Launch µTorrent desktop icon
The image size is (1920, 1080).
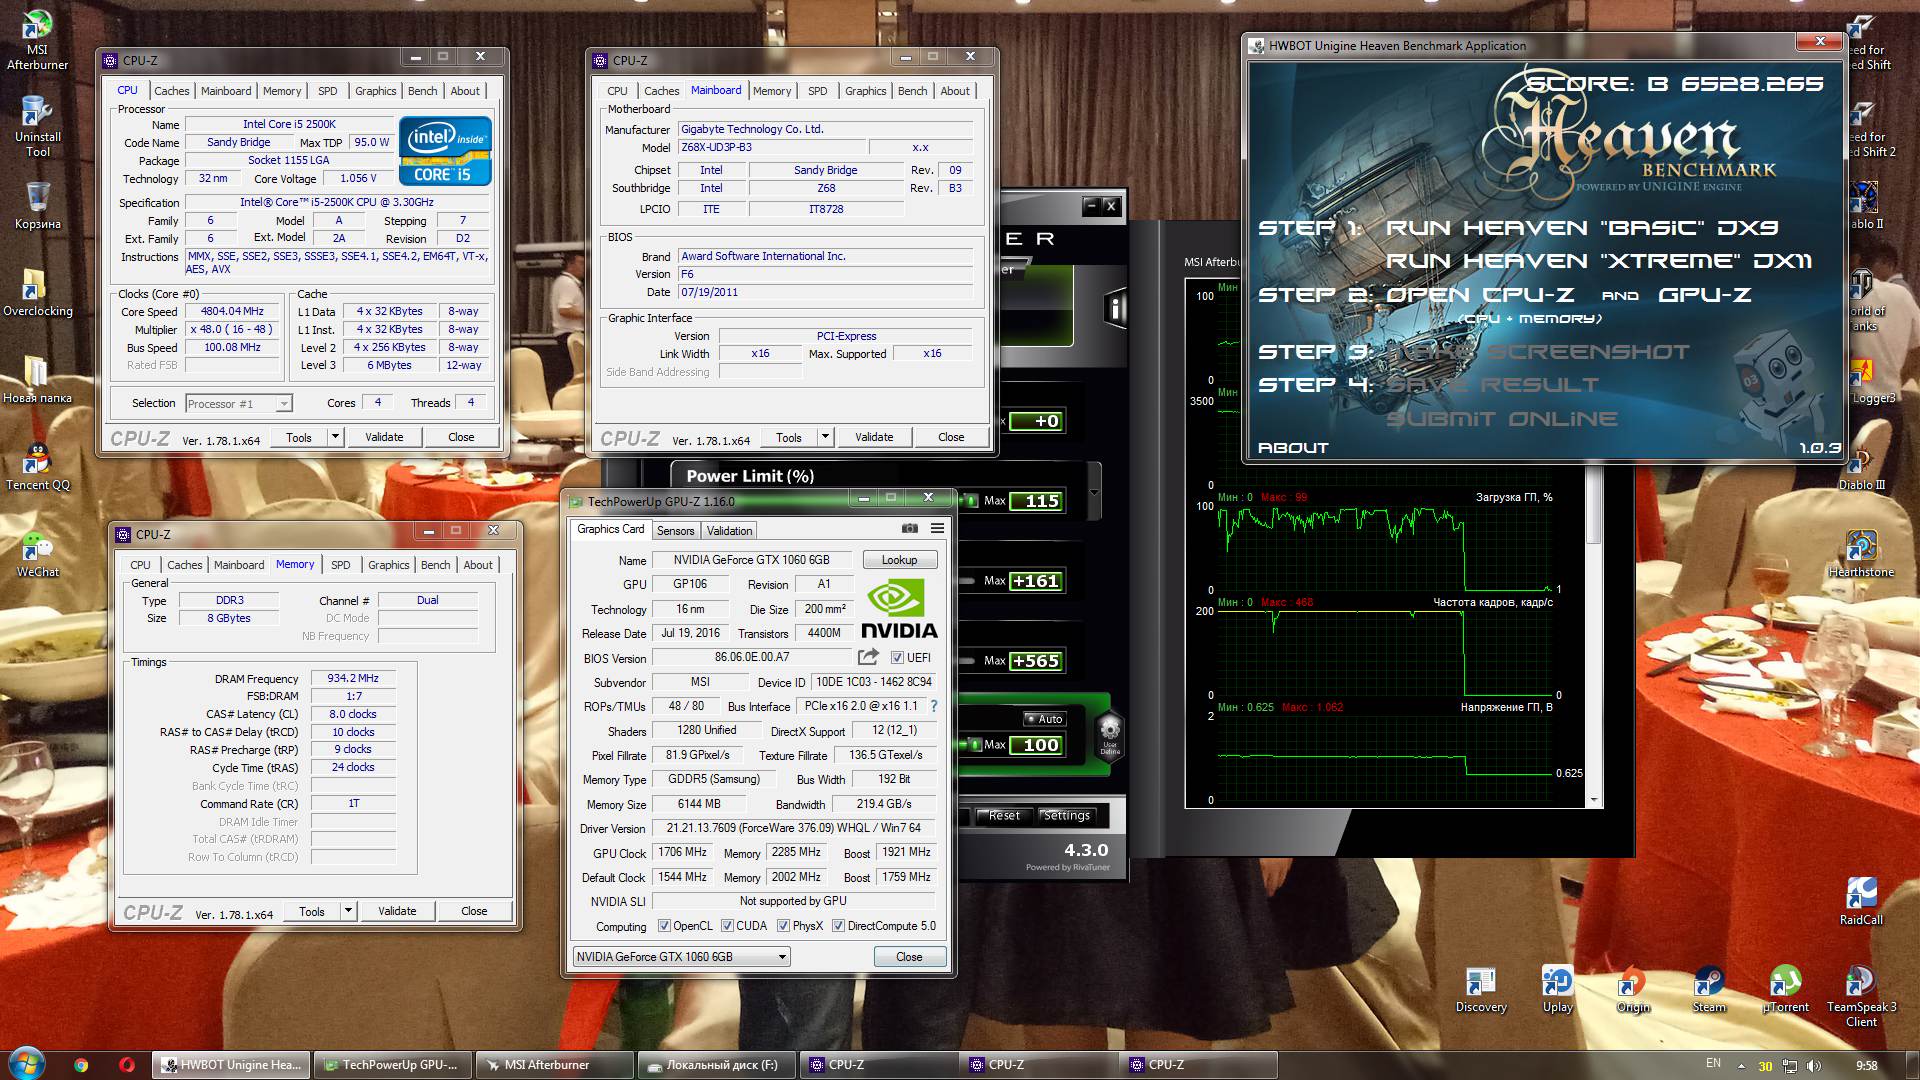click(x=1785, y=990)
